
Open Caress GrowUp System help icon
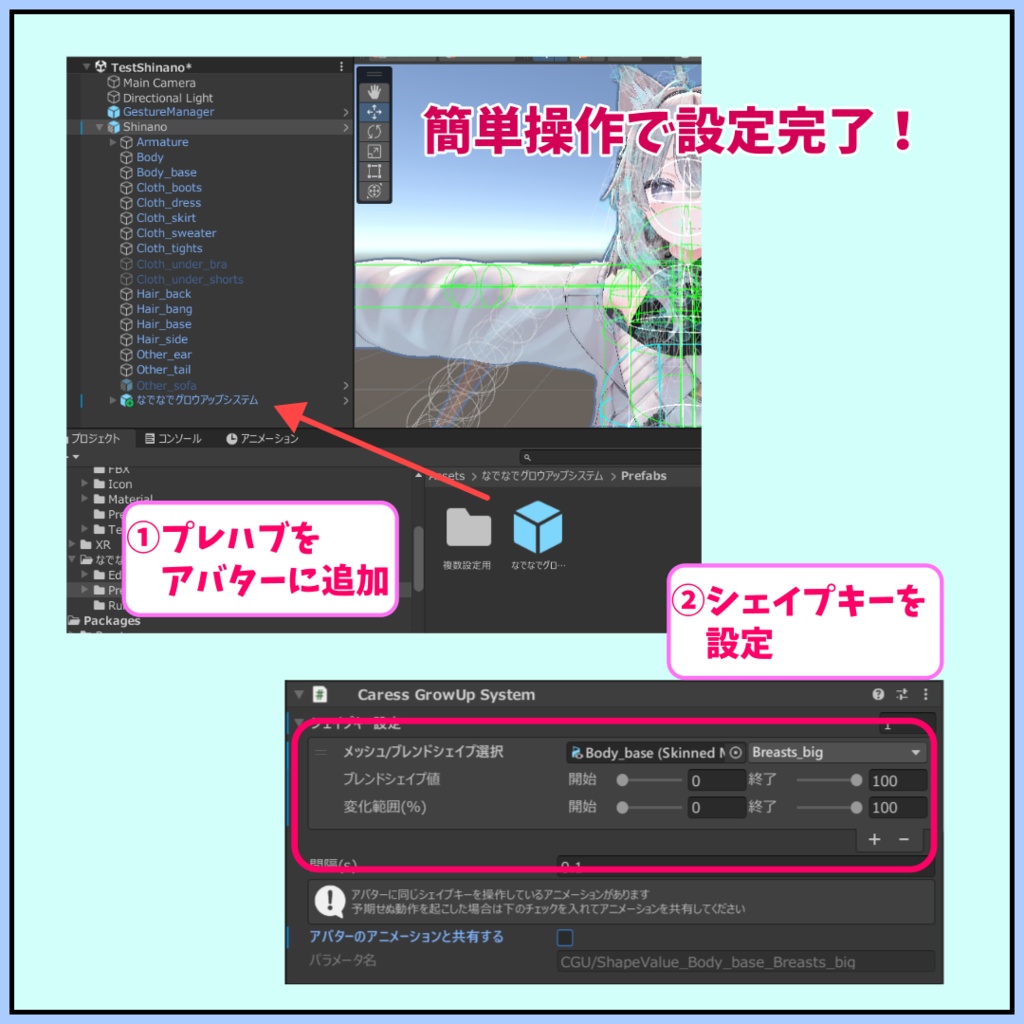(878, 694)
